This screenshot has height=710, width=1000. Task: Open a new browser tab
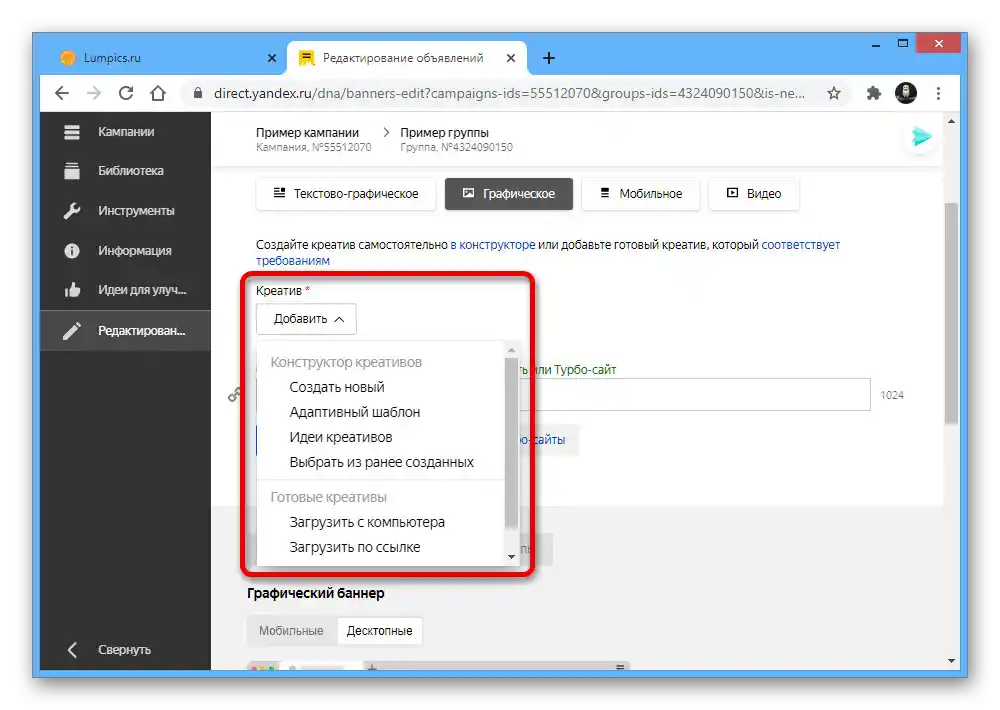[x=548, y=58]
